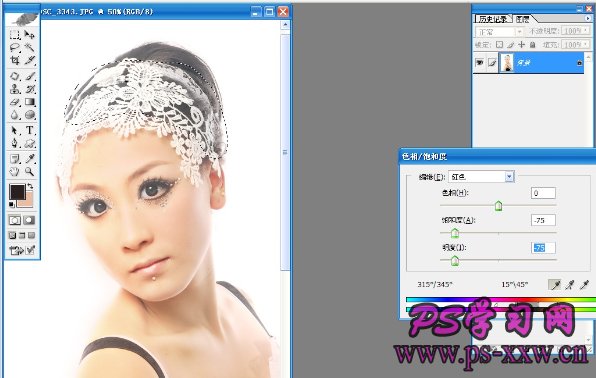Select the Lasso tool
Viewport: 596px width, 378px height.
click(14, 48)
